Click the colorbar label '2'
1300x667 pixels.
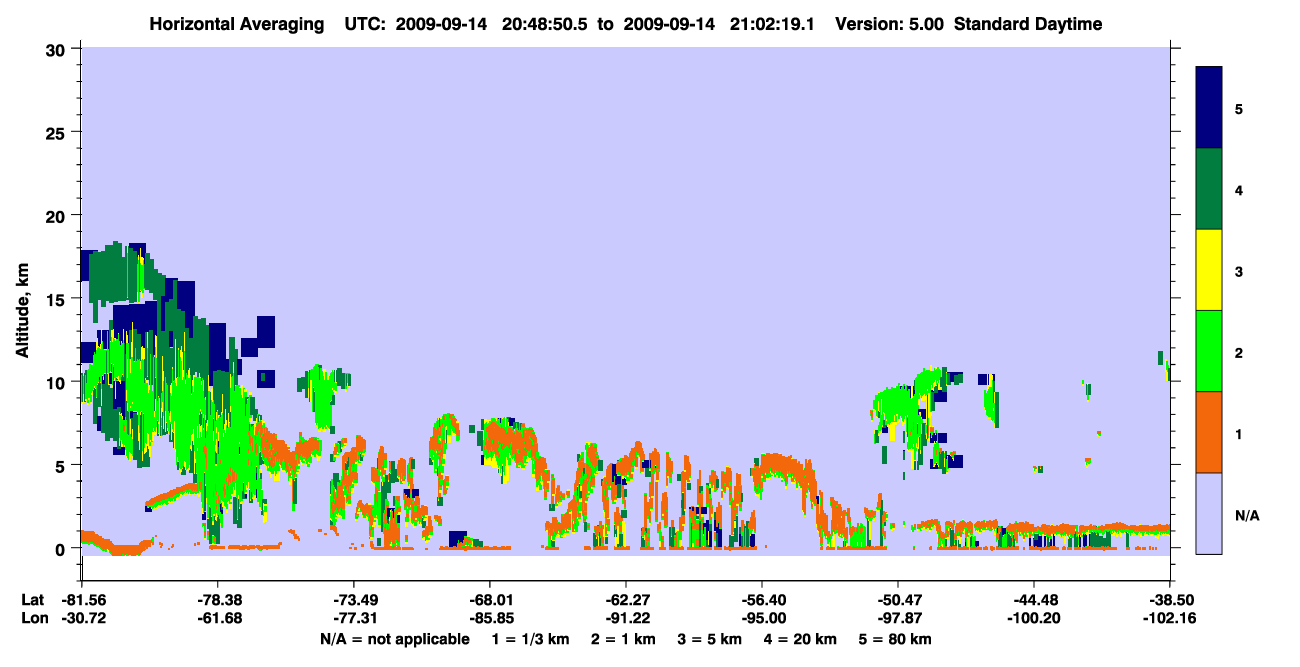1238,352
